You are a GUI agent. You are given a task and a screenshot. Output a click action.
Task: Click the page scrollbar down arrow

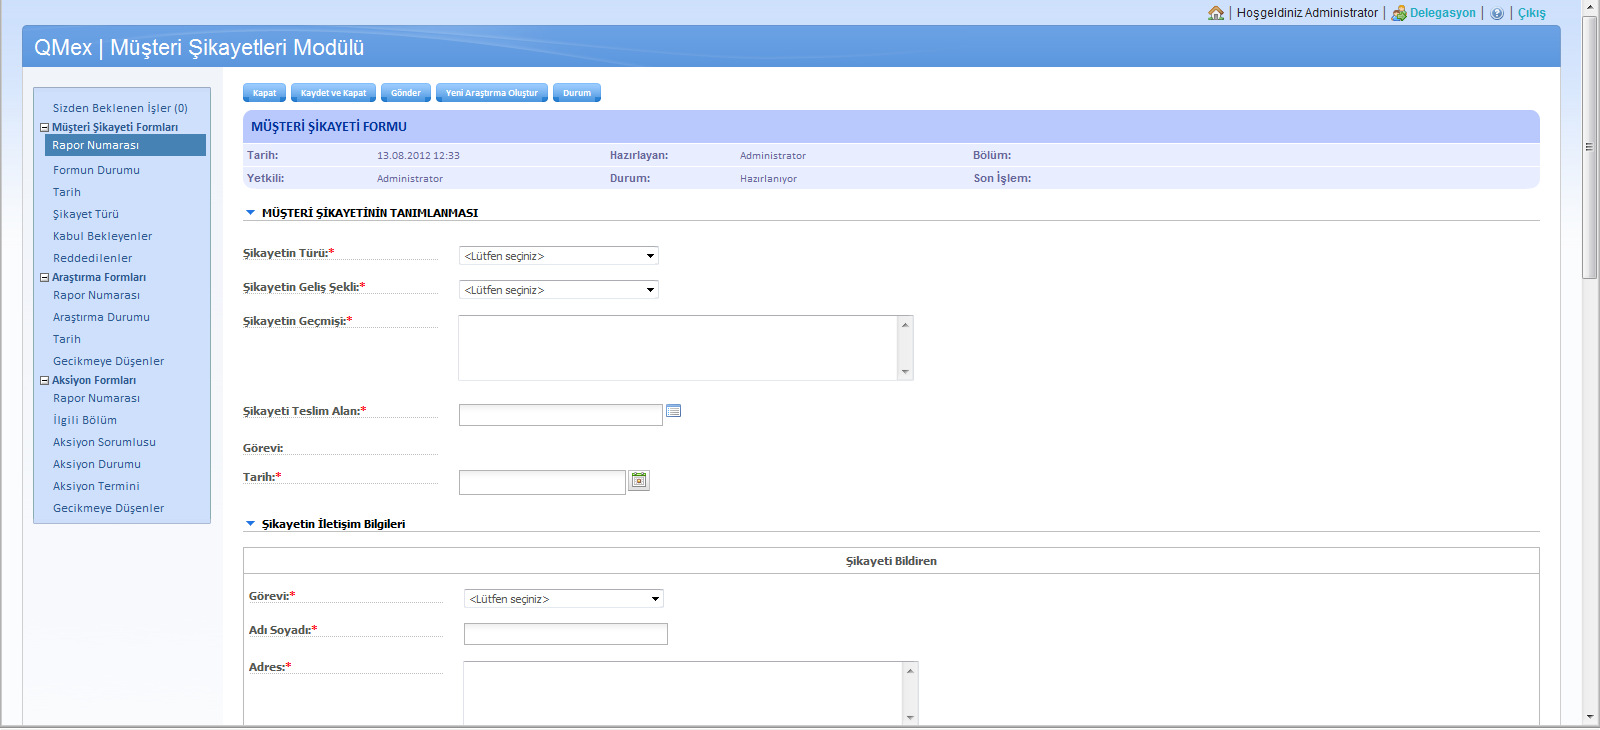pyautogui.click(x=1590, y=717)
